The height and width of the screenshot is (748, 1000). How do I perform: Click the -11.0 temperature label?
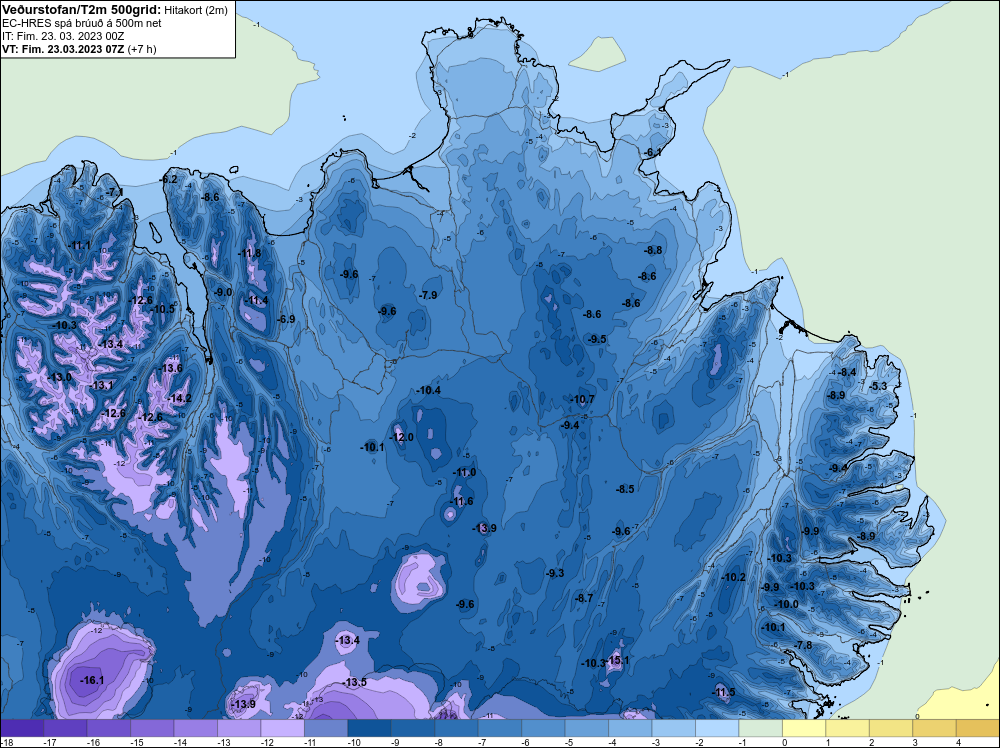pos(464,473)
